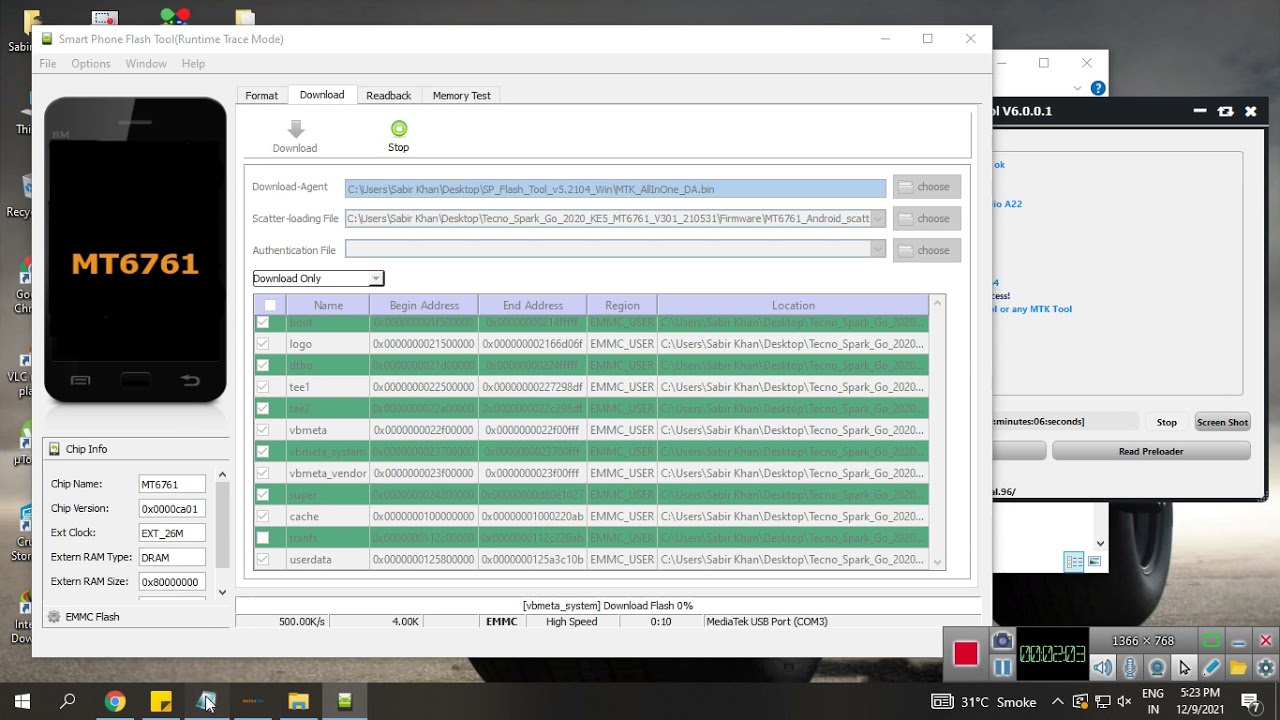Screen dimensions: 1280x720
Task: Click Chip Info panel scroll-down arrow
Action: pyautogui.click(x=222, y=592)
